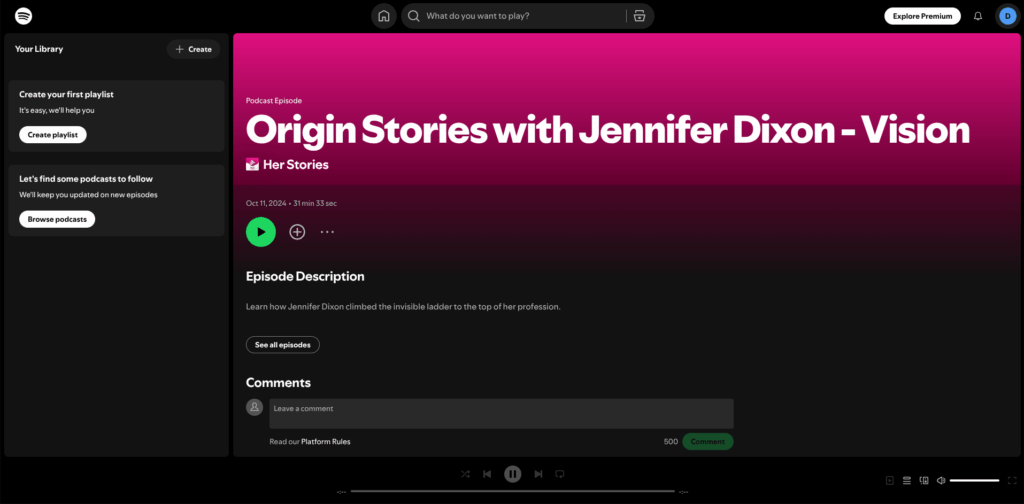Toggle shuffle in the player bar

pyautogui.click(x=466, y=474)
